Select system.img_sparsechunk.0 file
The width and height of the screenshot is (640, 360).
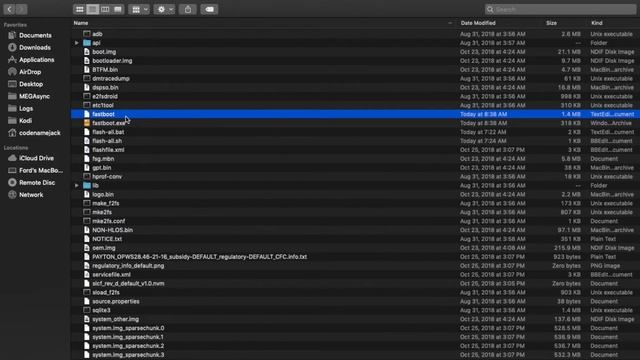128,328
